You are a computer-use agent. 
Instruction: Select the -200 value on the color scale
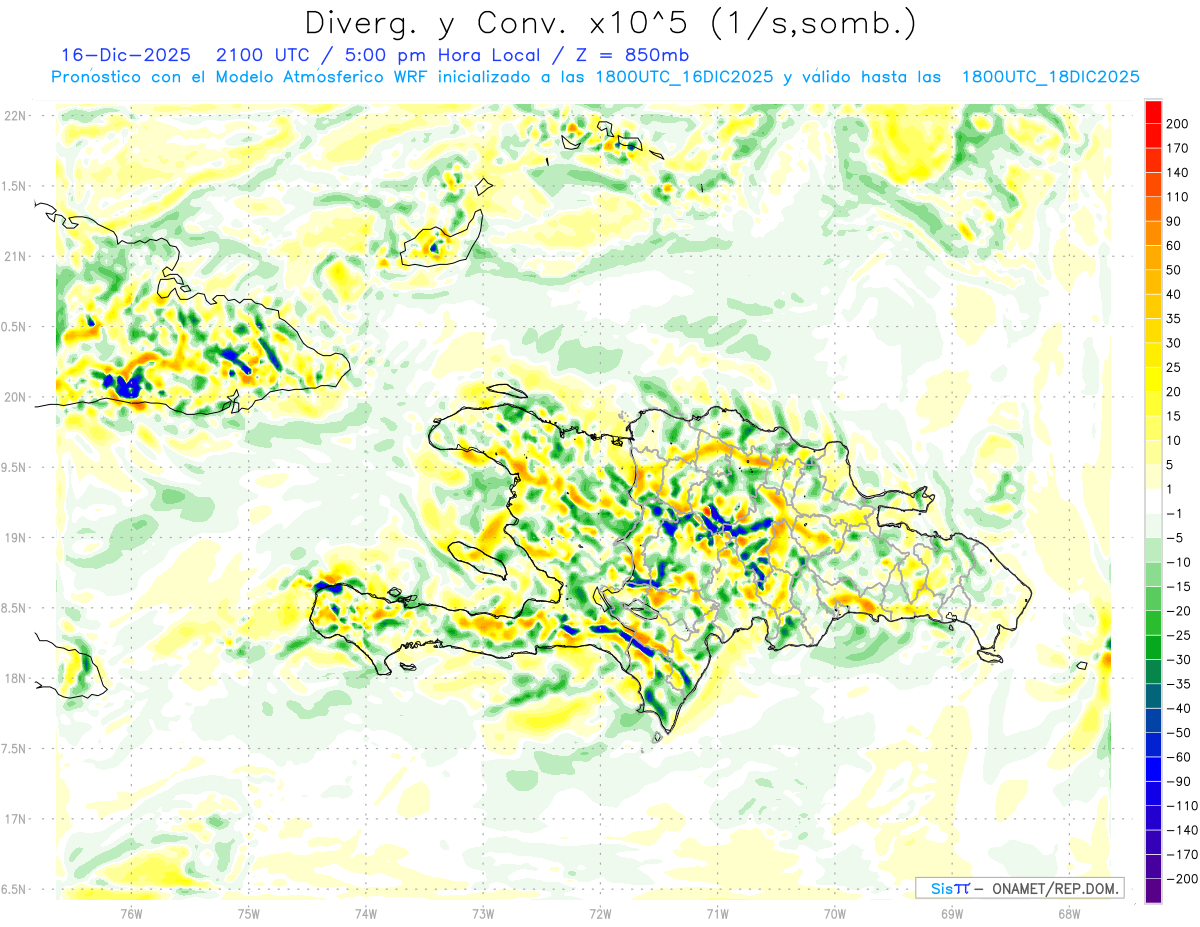coord(1184,879)
